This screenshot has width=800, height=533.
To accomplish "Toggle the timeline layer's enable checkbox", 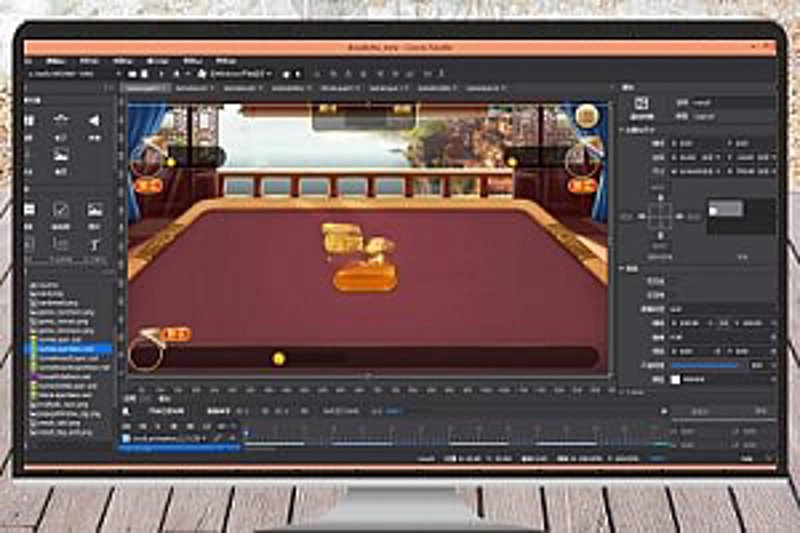I will click(126, 438).
